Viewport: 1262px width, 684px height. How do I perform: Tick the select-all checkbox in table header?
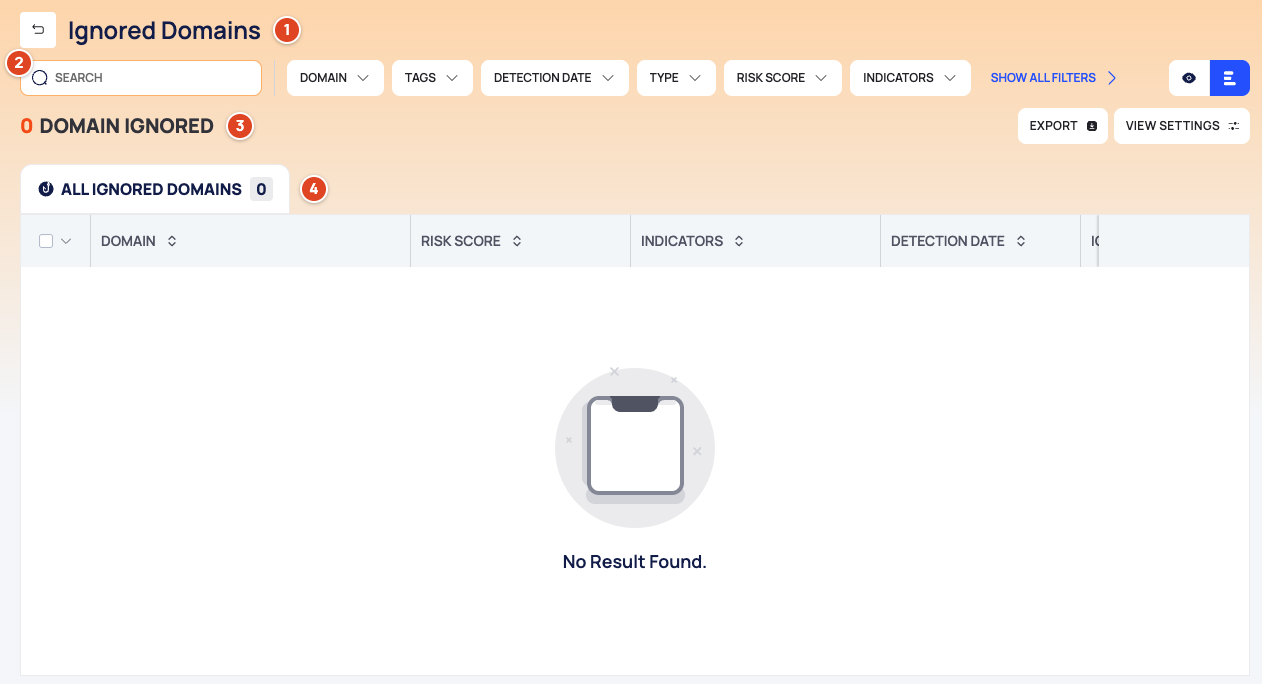click(x=46, y=241)
